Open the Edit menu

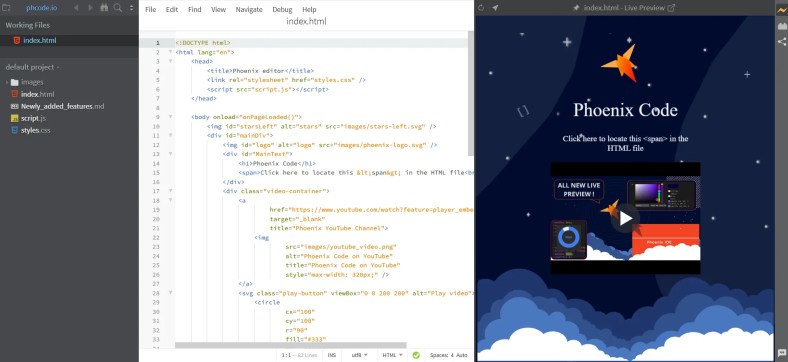point(172,10)
